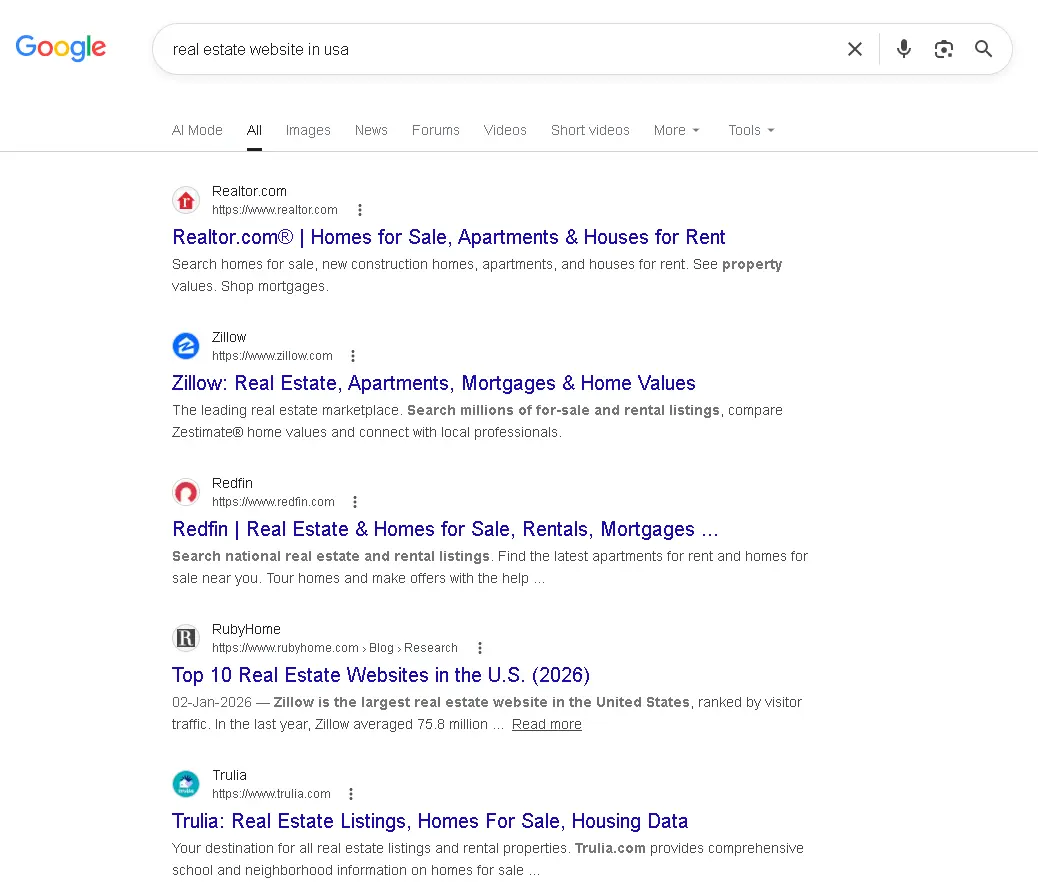Start voice search with microphone icon

904,49
